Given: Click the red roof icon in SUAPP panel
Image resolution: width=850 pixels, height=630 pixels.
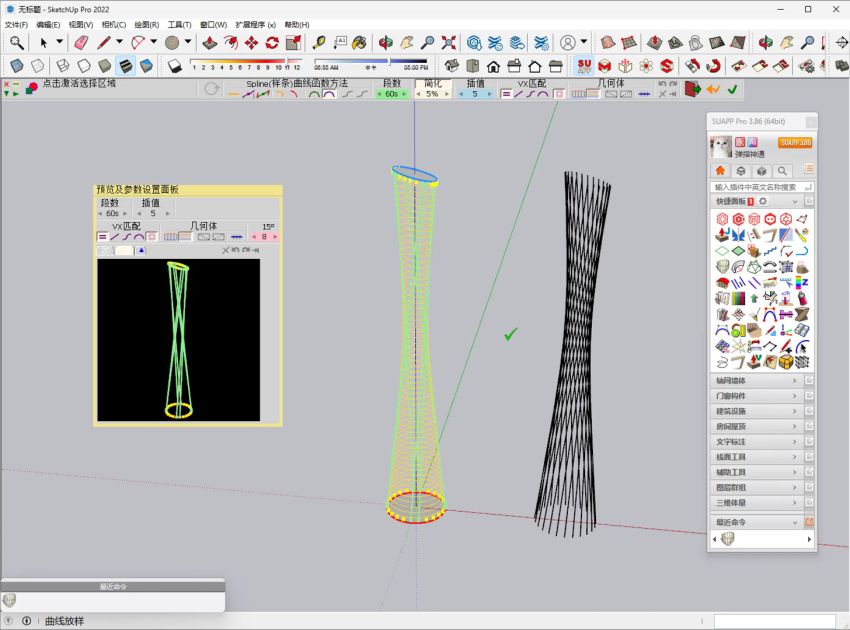Looking at the screenshot, I should (722, 282).
